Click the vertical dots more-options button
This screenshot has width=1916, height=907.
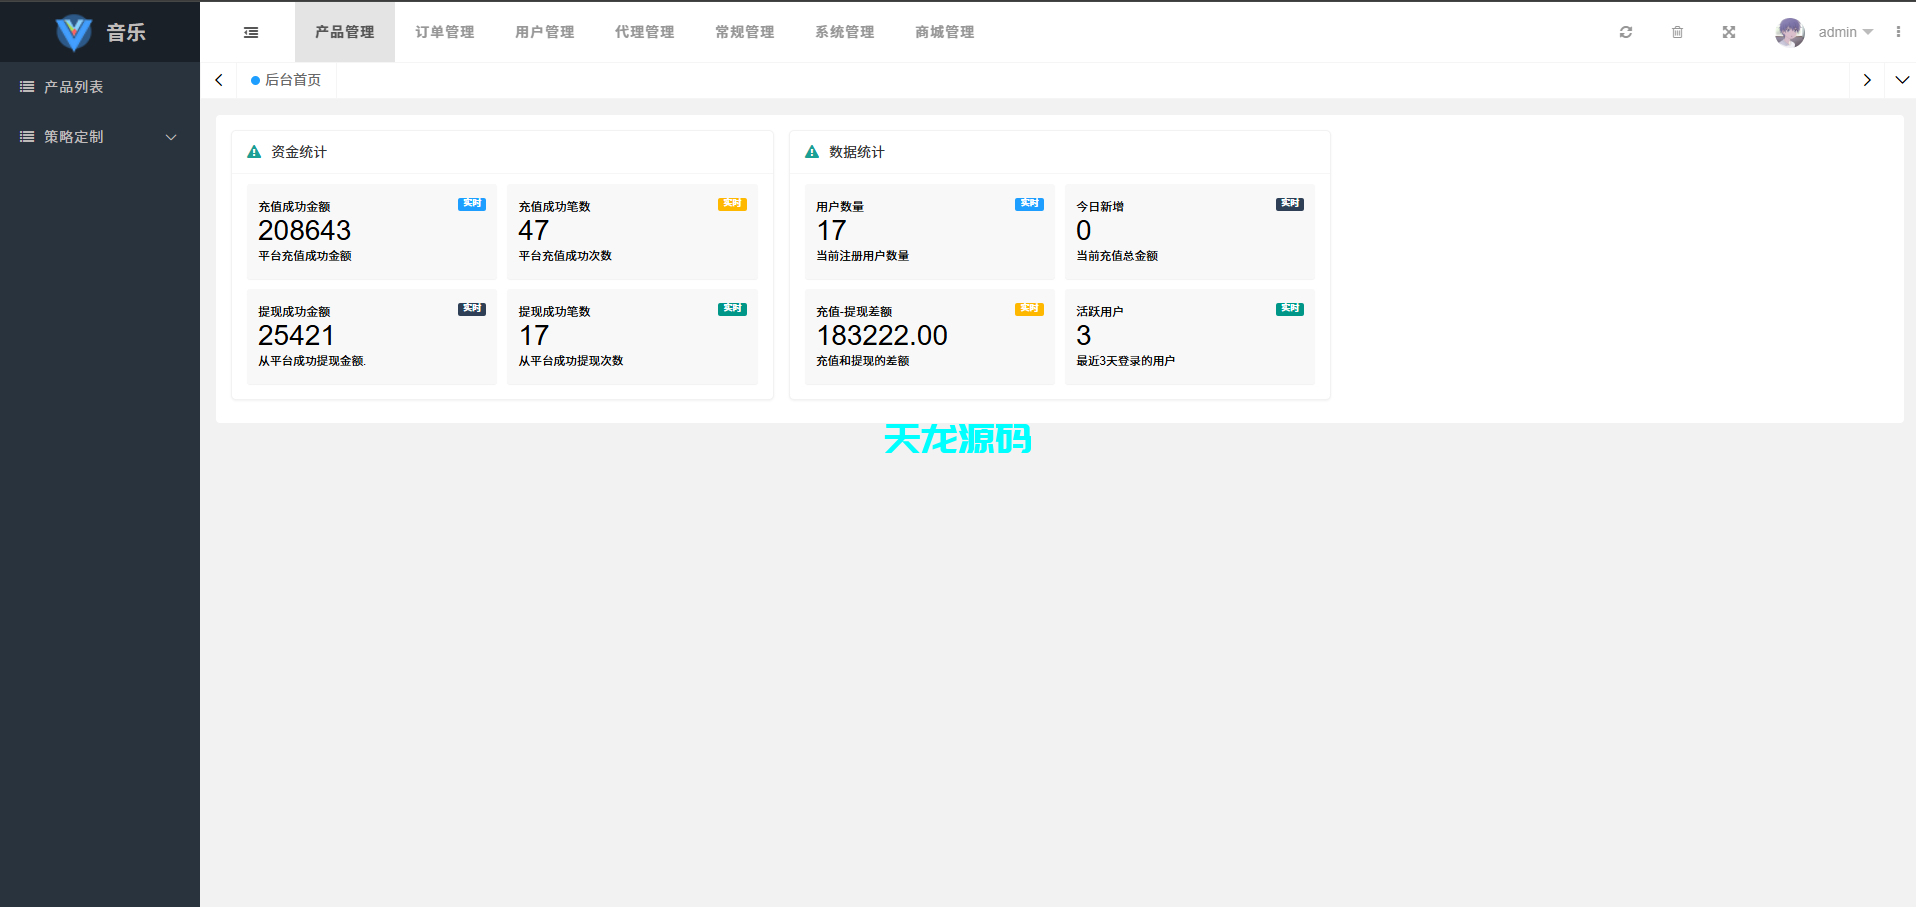(1899, 31)
